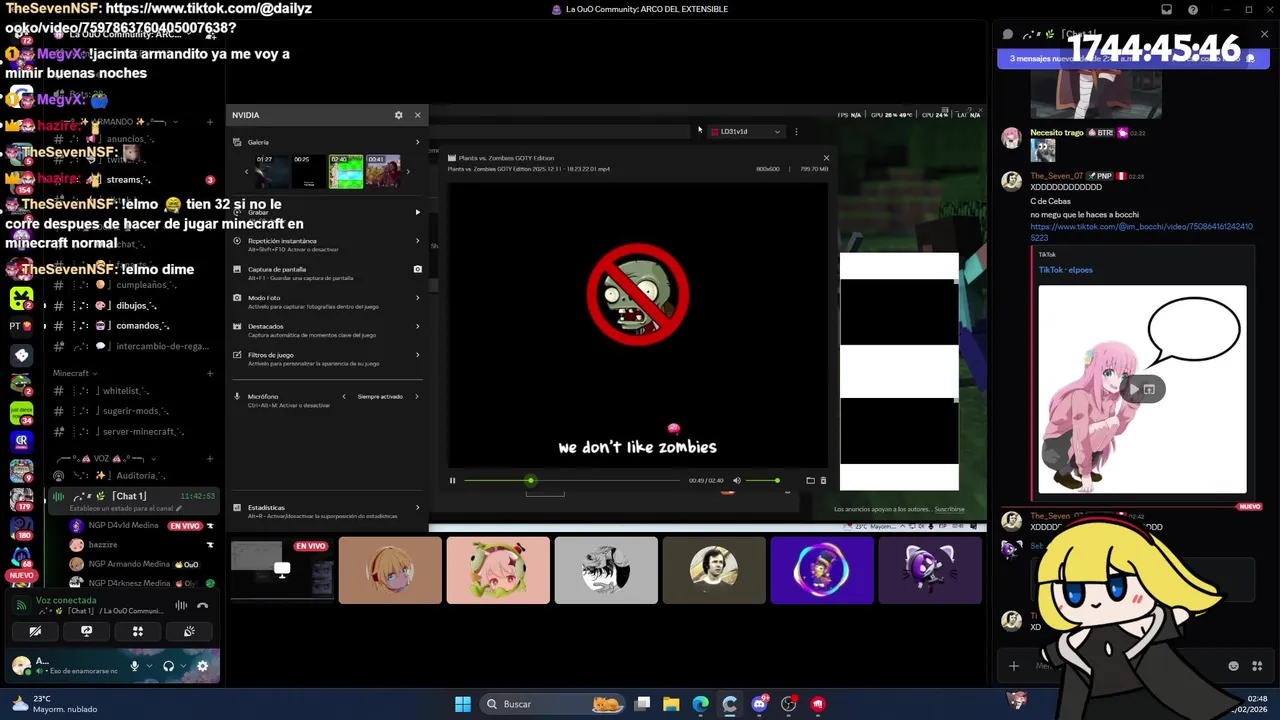
Task: Open Discord user settings gear
Action: 202,666
